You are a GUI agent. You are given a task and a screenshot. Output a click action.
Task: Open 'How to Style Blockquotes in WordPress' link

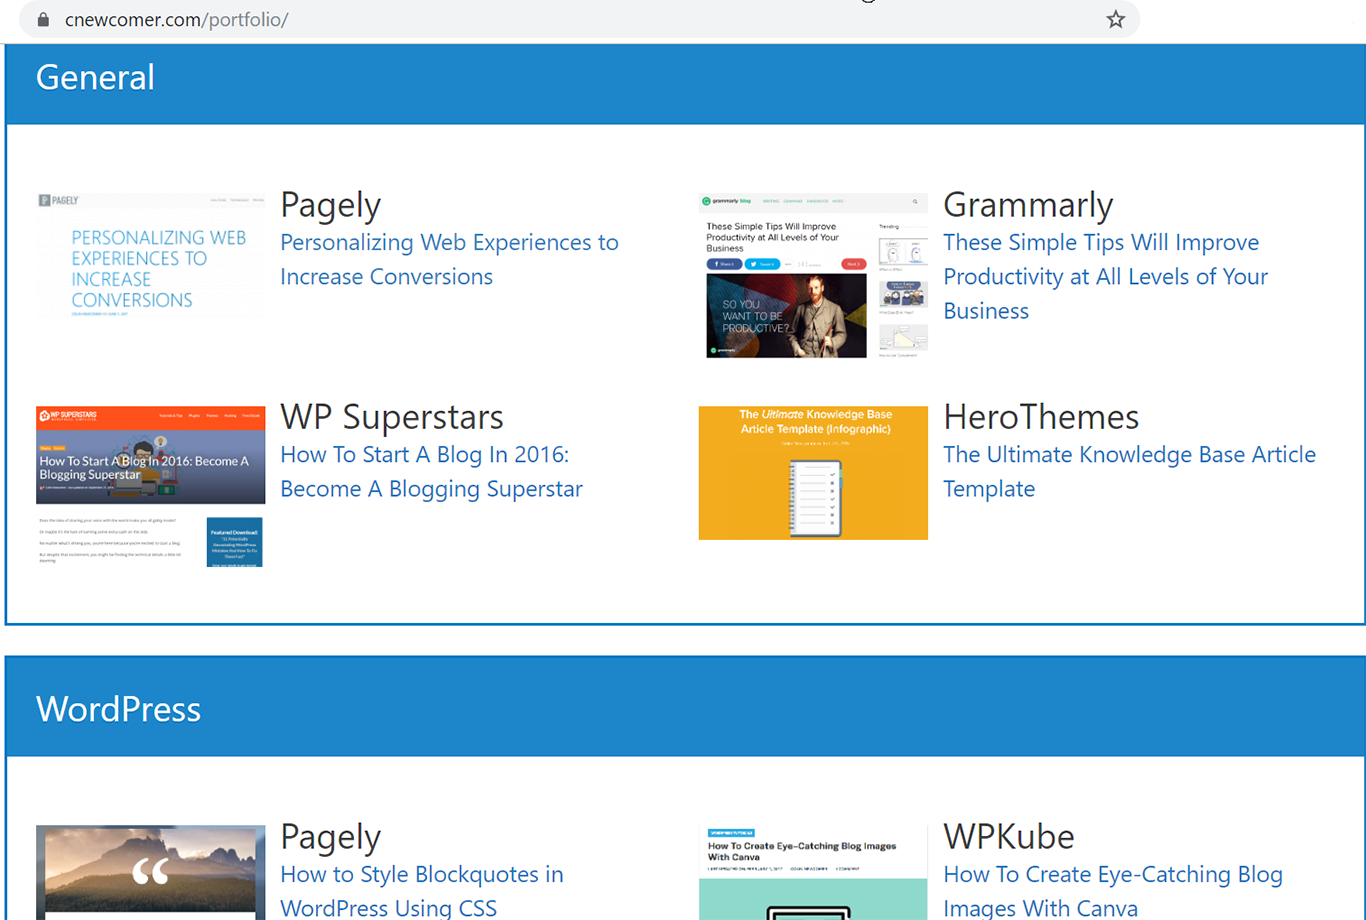click(421, 890)
